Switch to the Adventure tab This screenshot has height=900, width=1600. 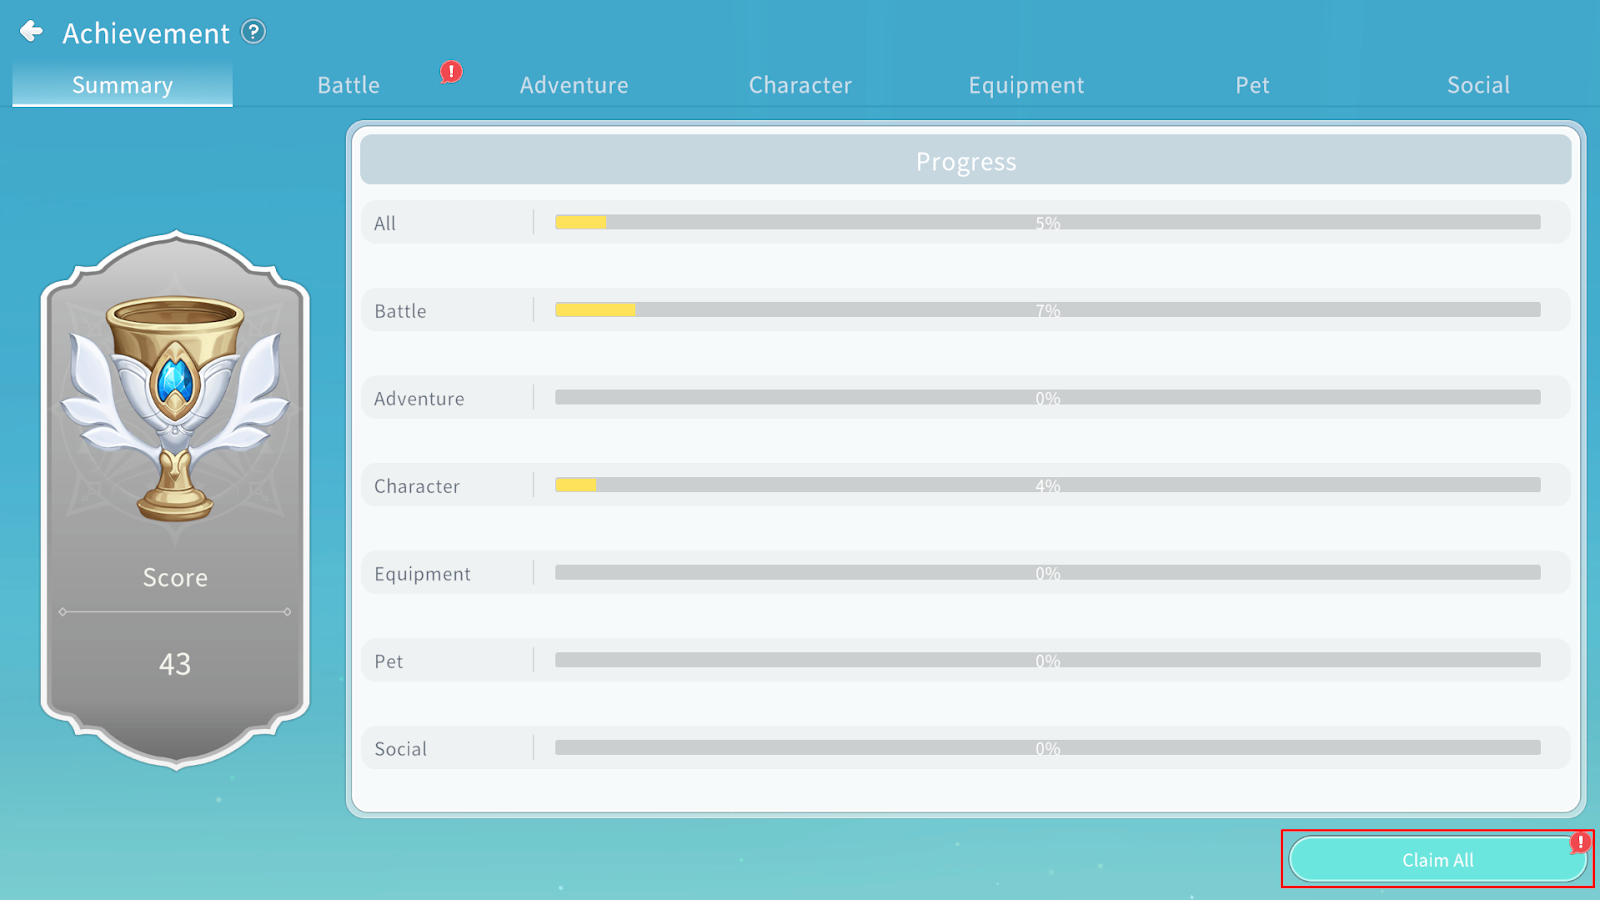[574, 85]
